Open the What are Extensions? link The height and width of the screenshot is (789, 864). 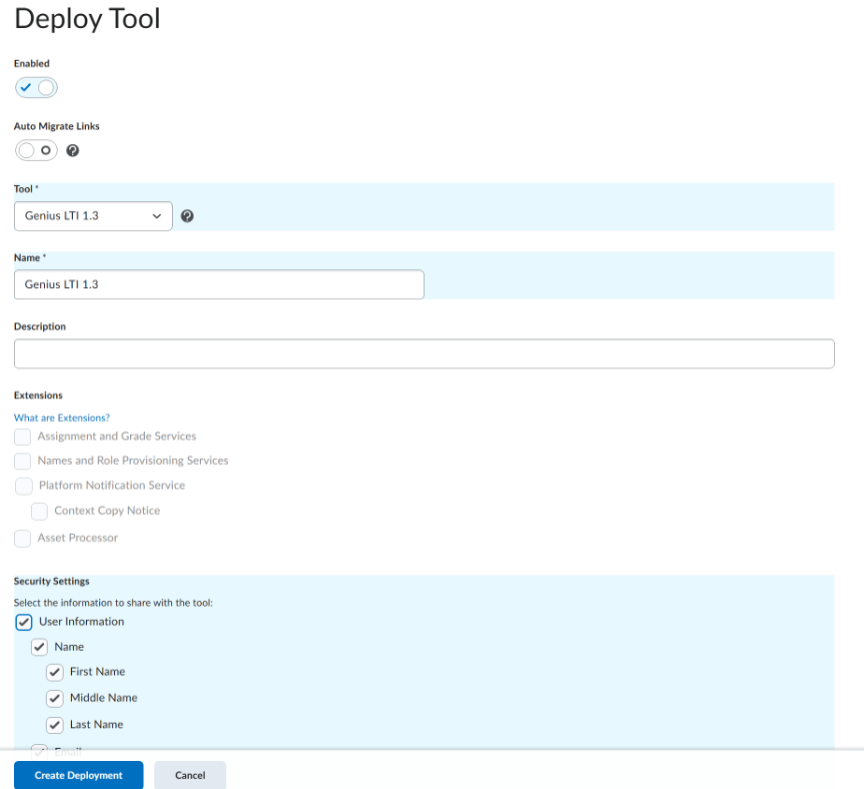click(62, 418)
